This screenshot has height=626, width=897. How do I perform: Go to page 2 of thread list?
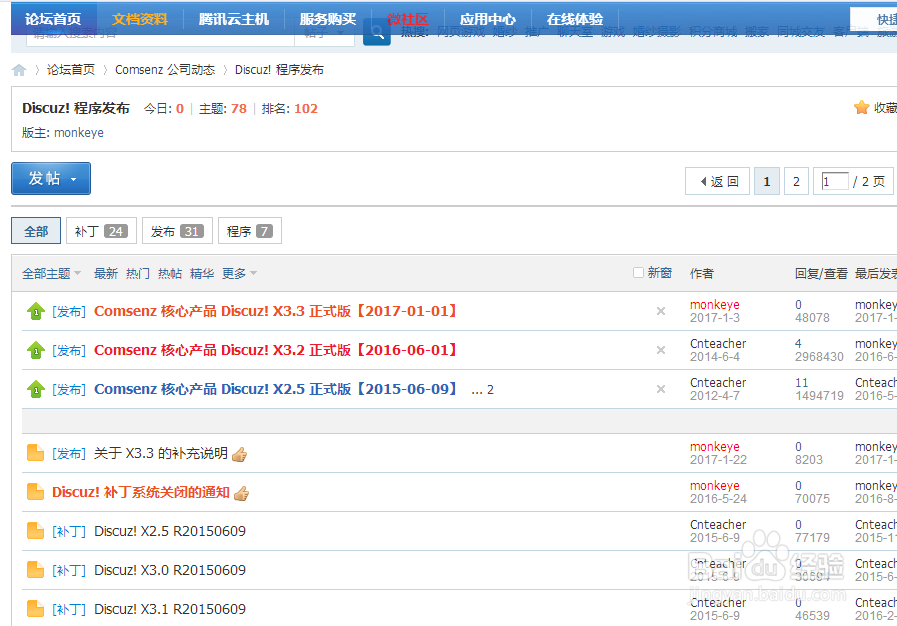point(796,181)
